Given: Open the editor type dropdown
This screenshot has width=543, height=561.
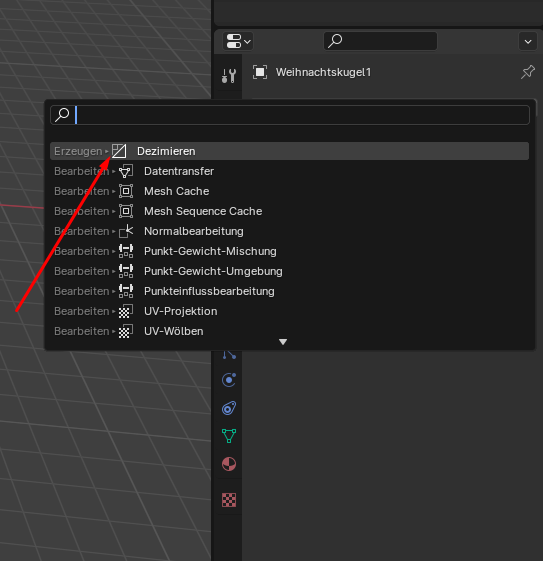Looking at the screenshot, I should pos(238,41).
